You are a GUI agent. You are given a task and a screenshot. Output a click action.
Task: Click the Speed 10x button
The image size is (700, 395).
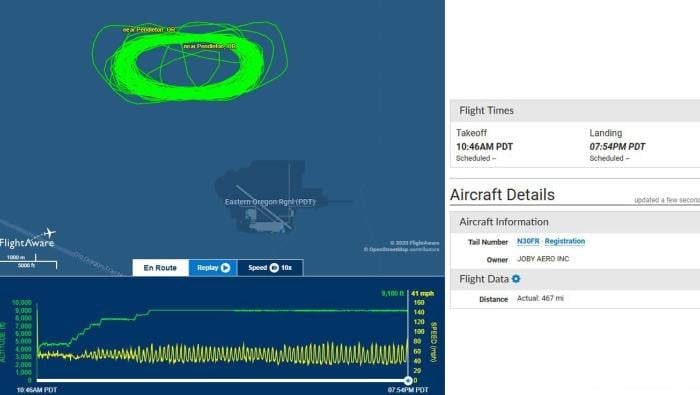pos(270,268)
